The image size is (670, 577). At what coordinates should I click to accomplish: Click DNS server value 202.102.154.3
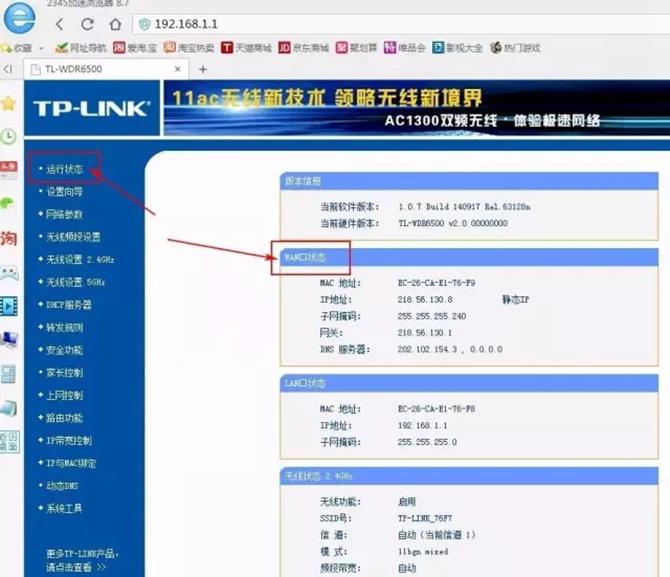[x=427, y=350]
